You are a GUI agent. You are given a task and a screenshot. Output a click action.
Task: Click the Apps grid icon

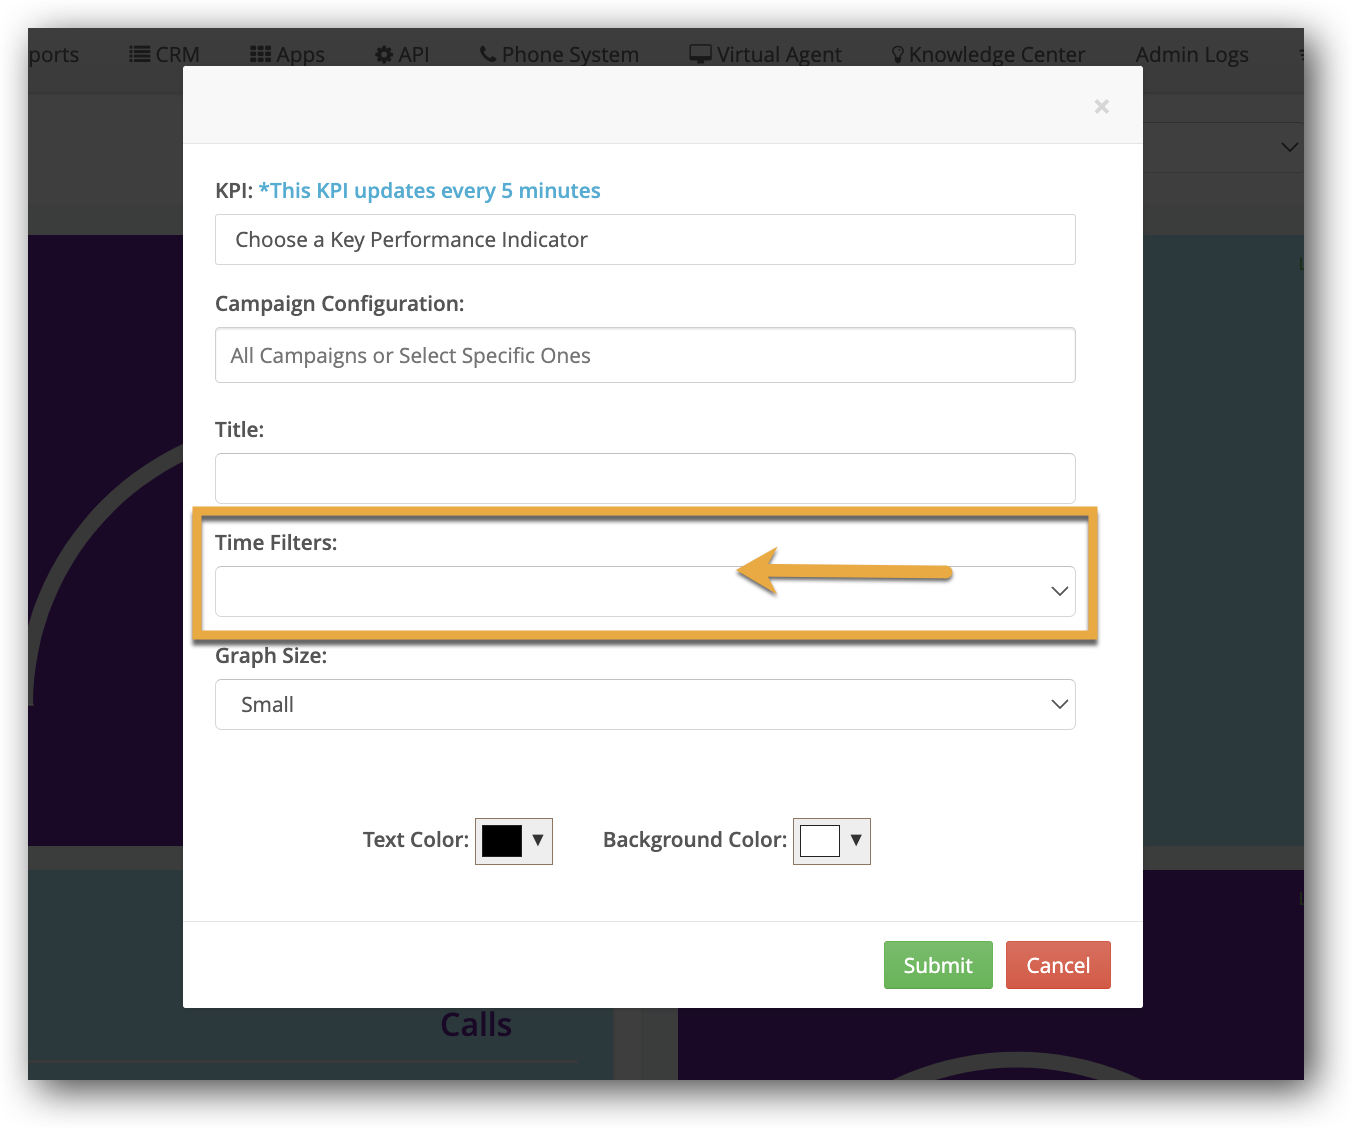(x=260, y=54)
